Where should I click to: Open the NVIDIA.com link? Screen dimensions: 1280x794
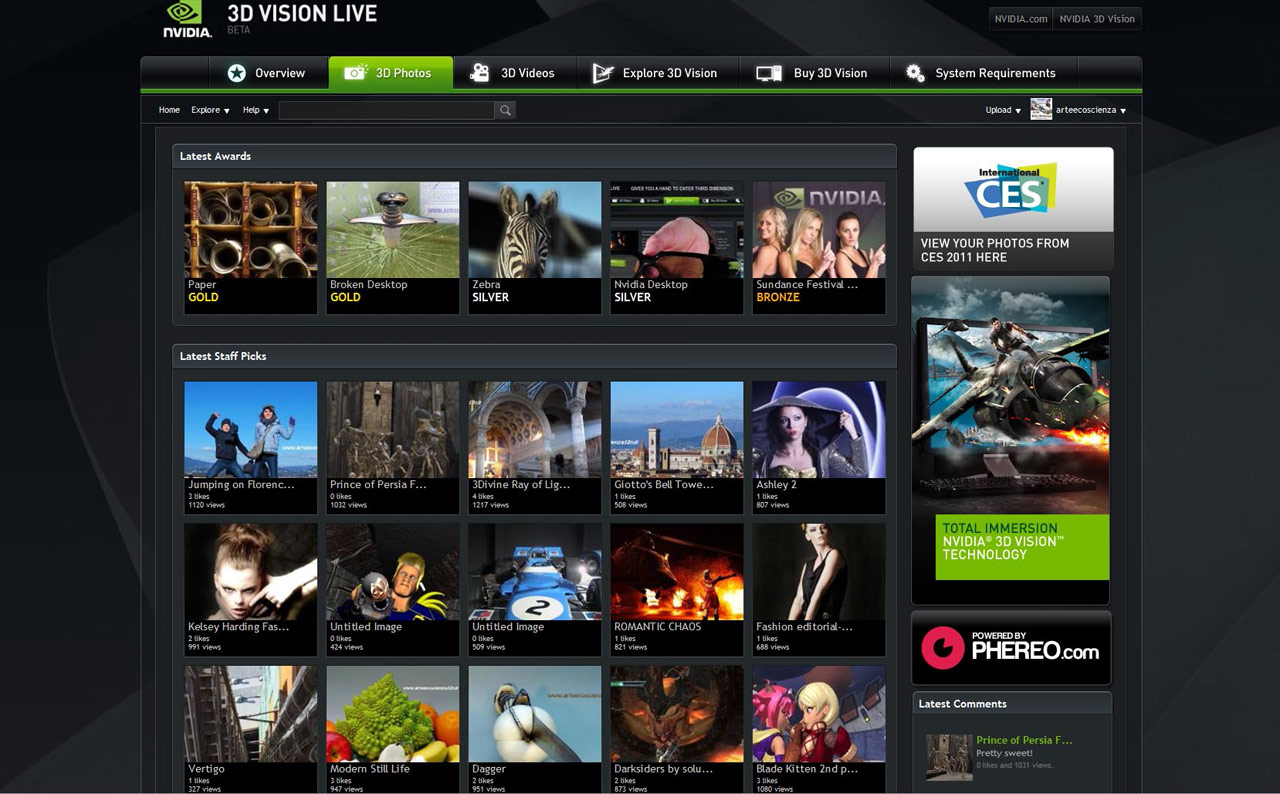[1021, 18]
